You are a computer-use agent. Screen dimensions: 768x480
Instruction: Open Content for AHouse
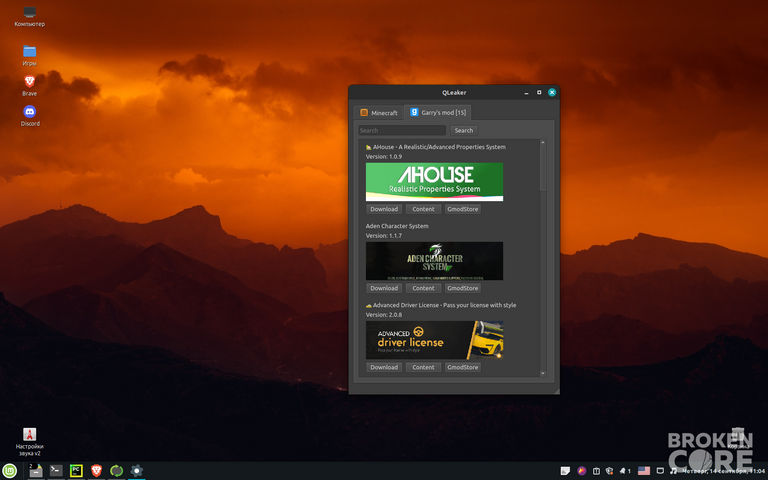coord(423,209)
